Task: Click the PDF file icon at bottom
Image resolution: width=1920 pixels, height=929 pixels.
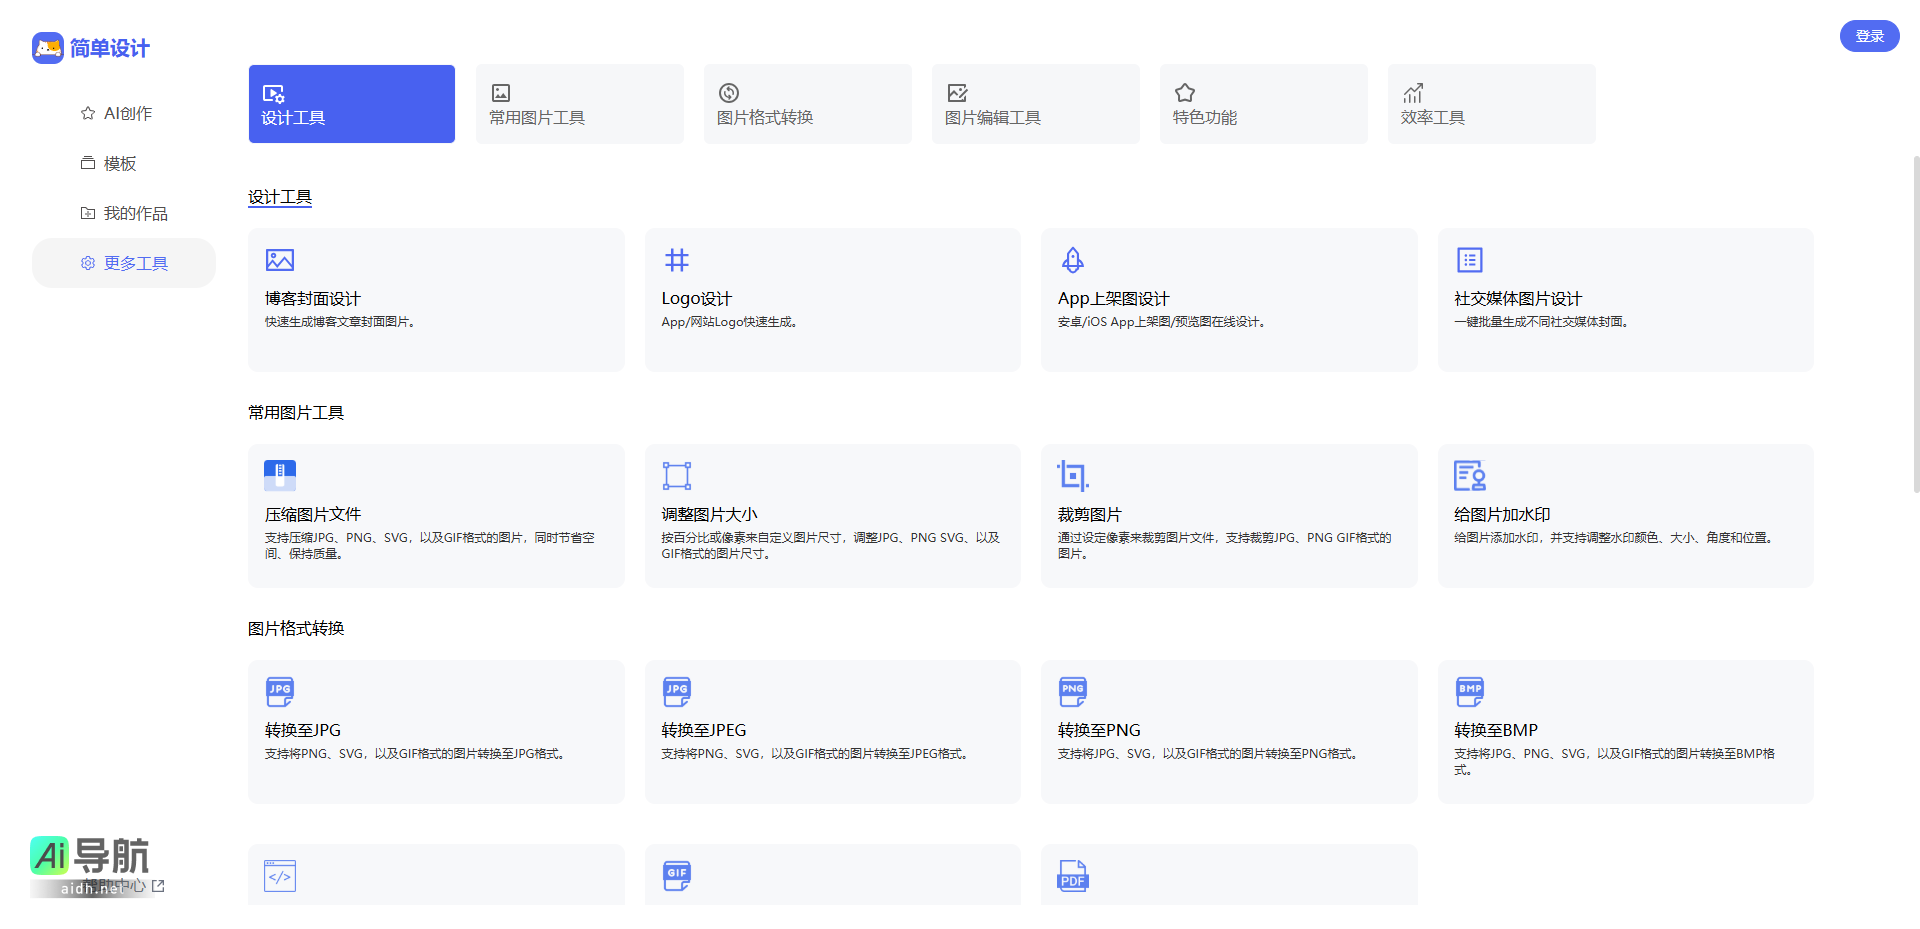Action: pos(1072,876)
